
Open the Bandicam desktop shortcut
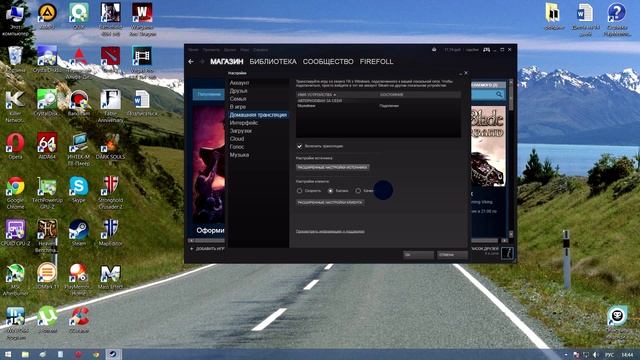point(79,102)
